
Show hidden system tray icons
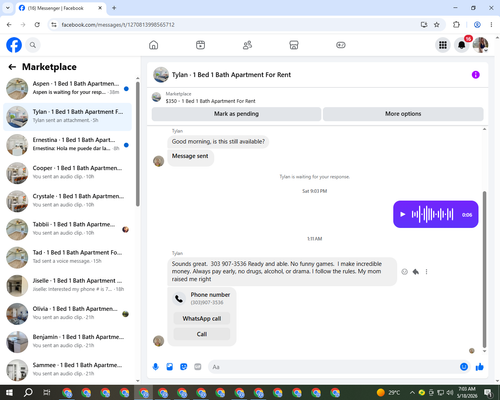412,392
